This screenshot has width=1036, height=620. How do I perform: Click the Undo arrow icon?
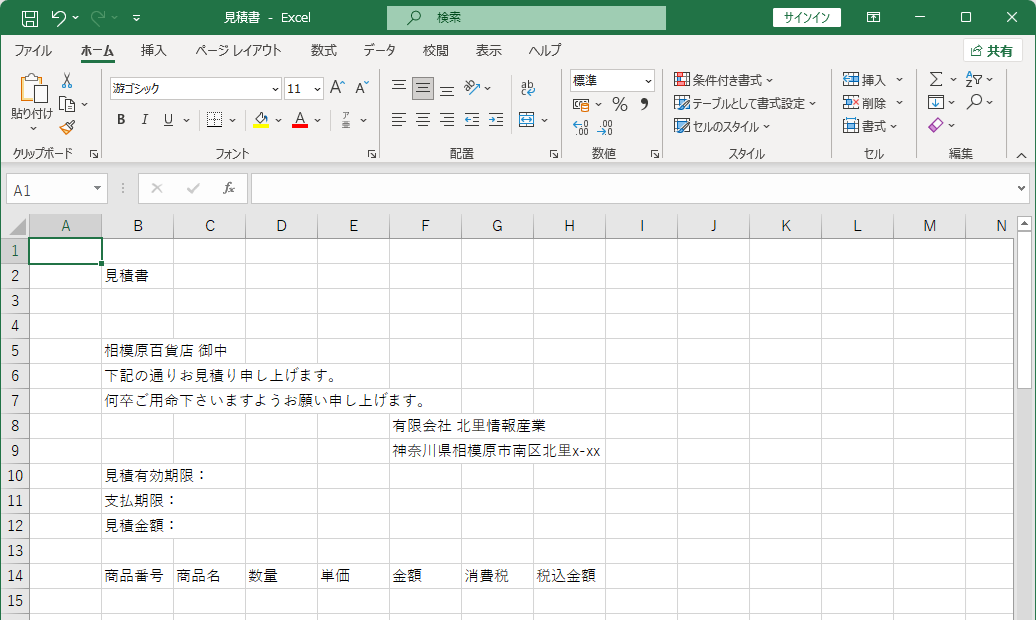(x=58, y=18)
